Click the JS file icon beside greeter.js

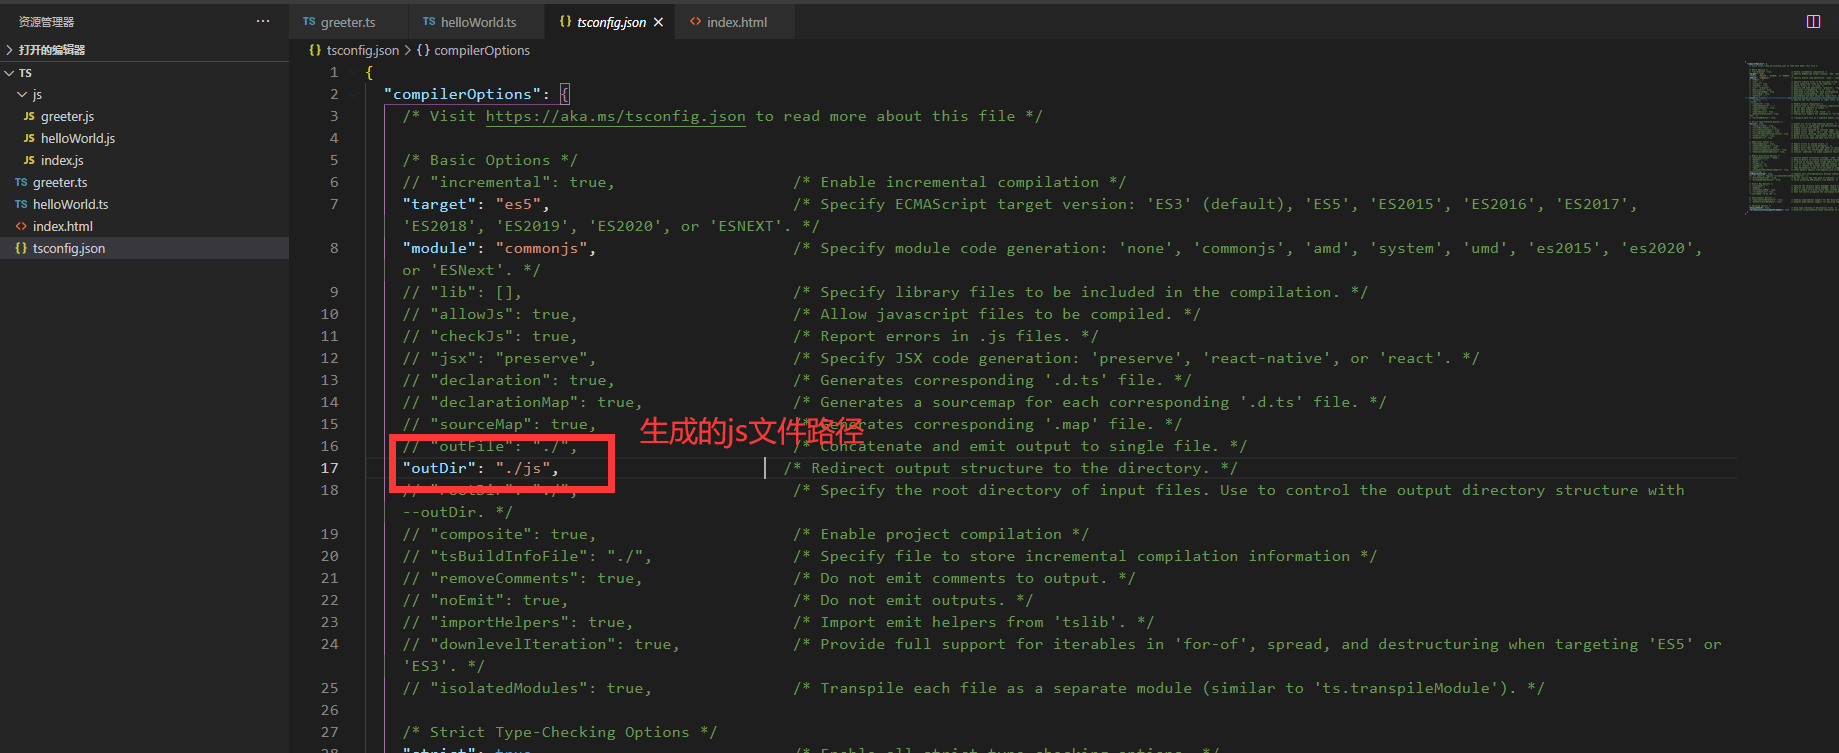tap(29, 116)
